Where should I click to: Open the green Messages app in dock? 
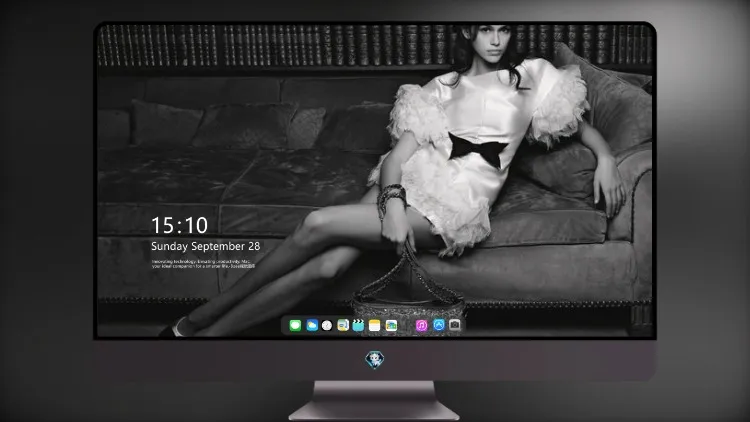pyautogui.click(x=295, y=325)
